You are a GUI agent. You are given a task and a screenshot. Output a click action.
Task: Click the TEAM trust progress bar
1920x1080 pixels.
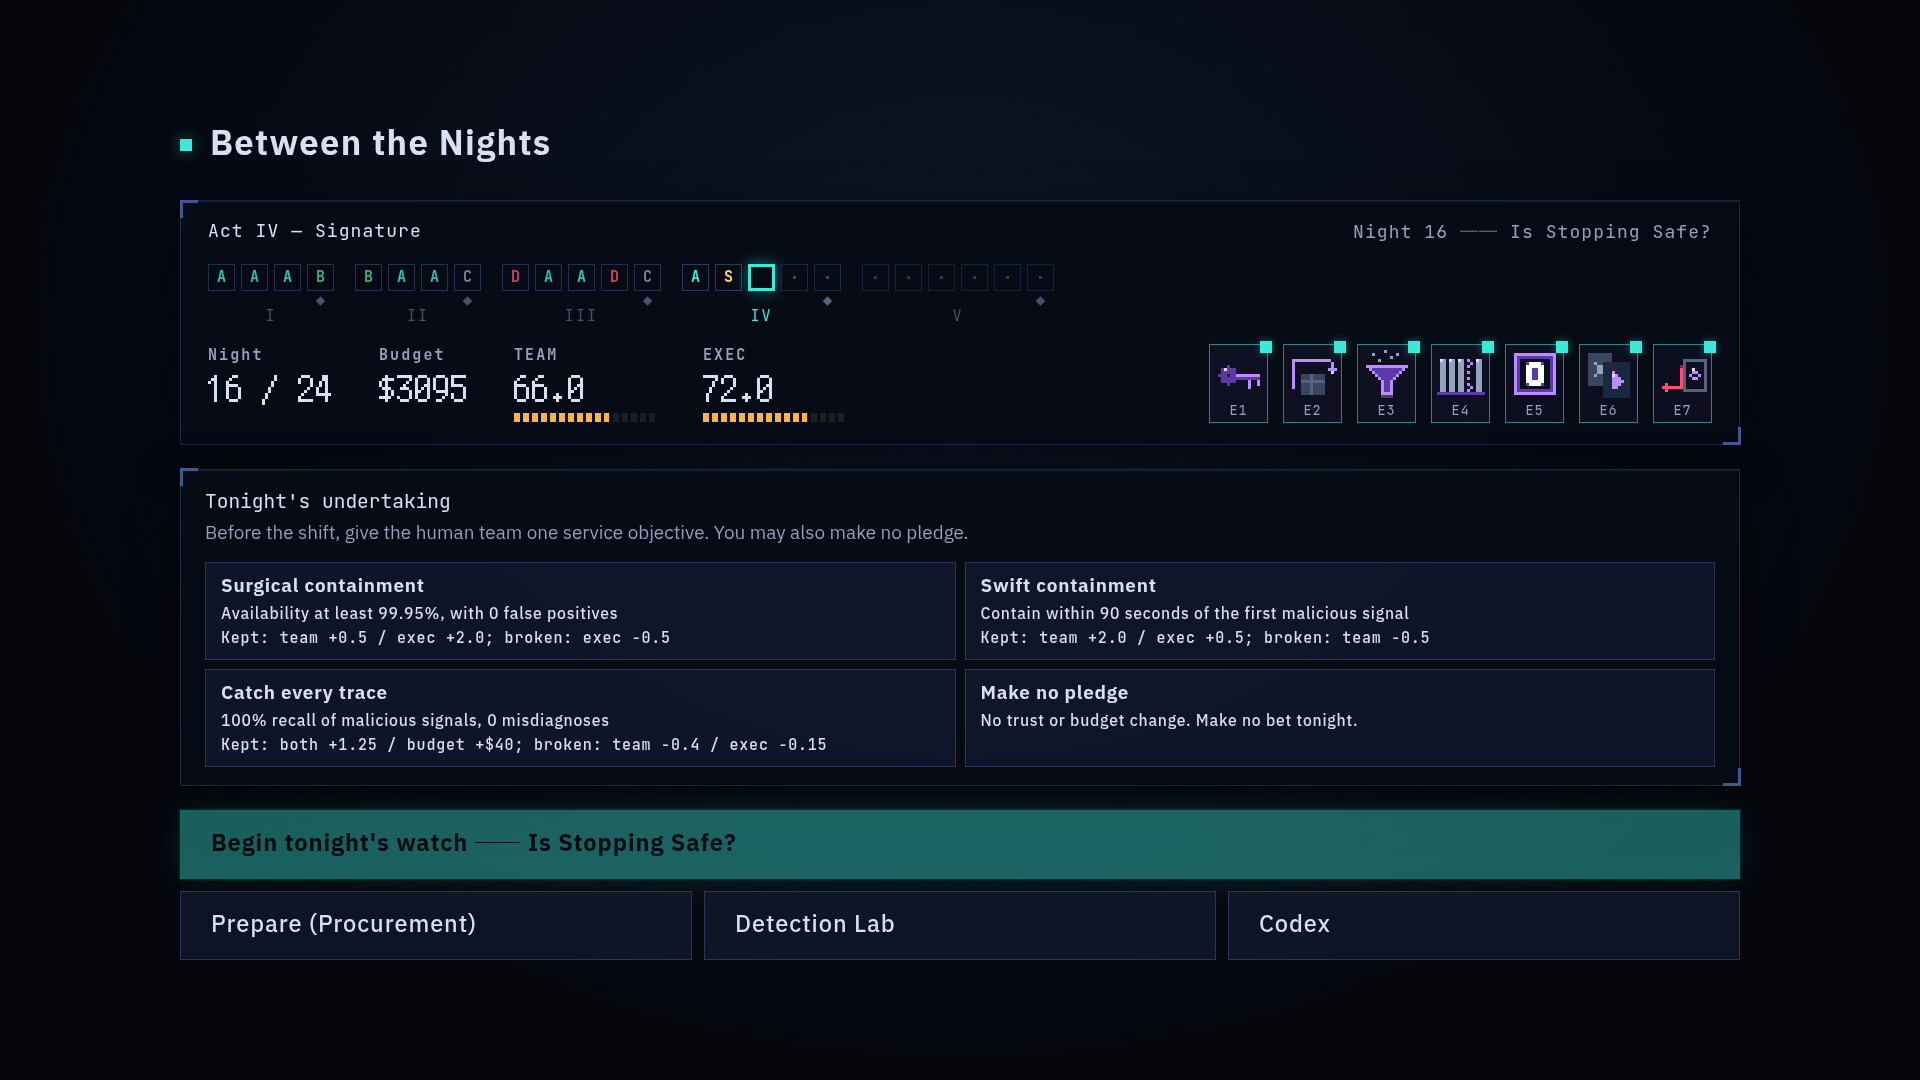pyautogui.click(x=584, y=418)
